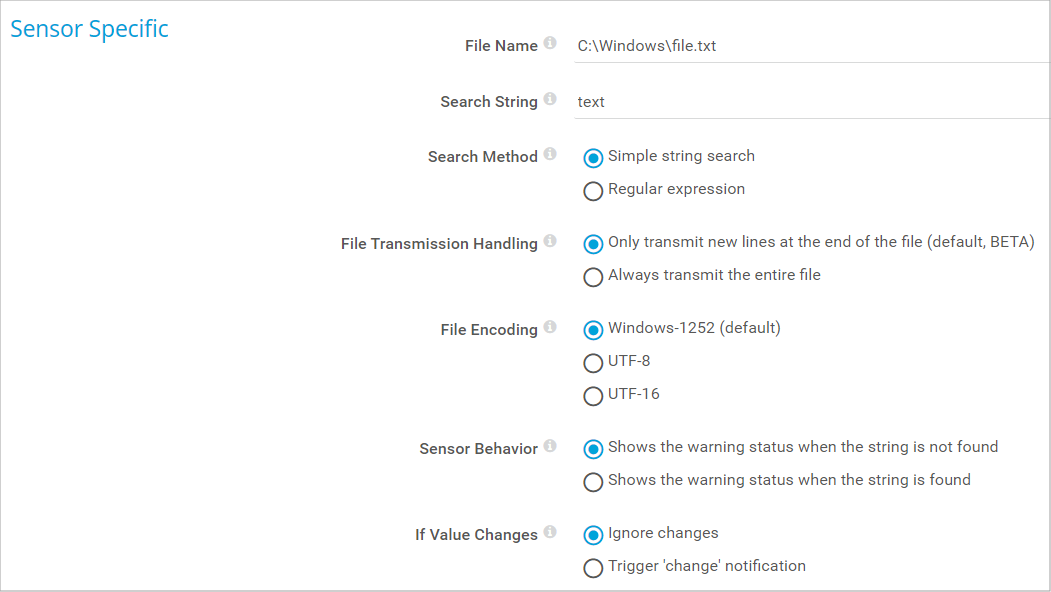Focus the Search String text field
The image size is (1051, 592).
(810, 102)
